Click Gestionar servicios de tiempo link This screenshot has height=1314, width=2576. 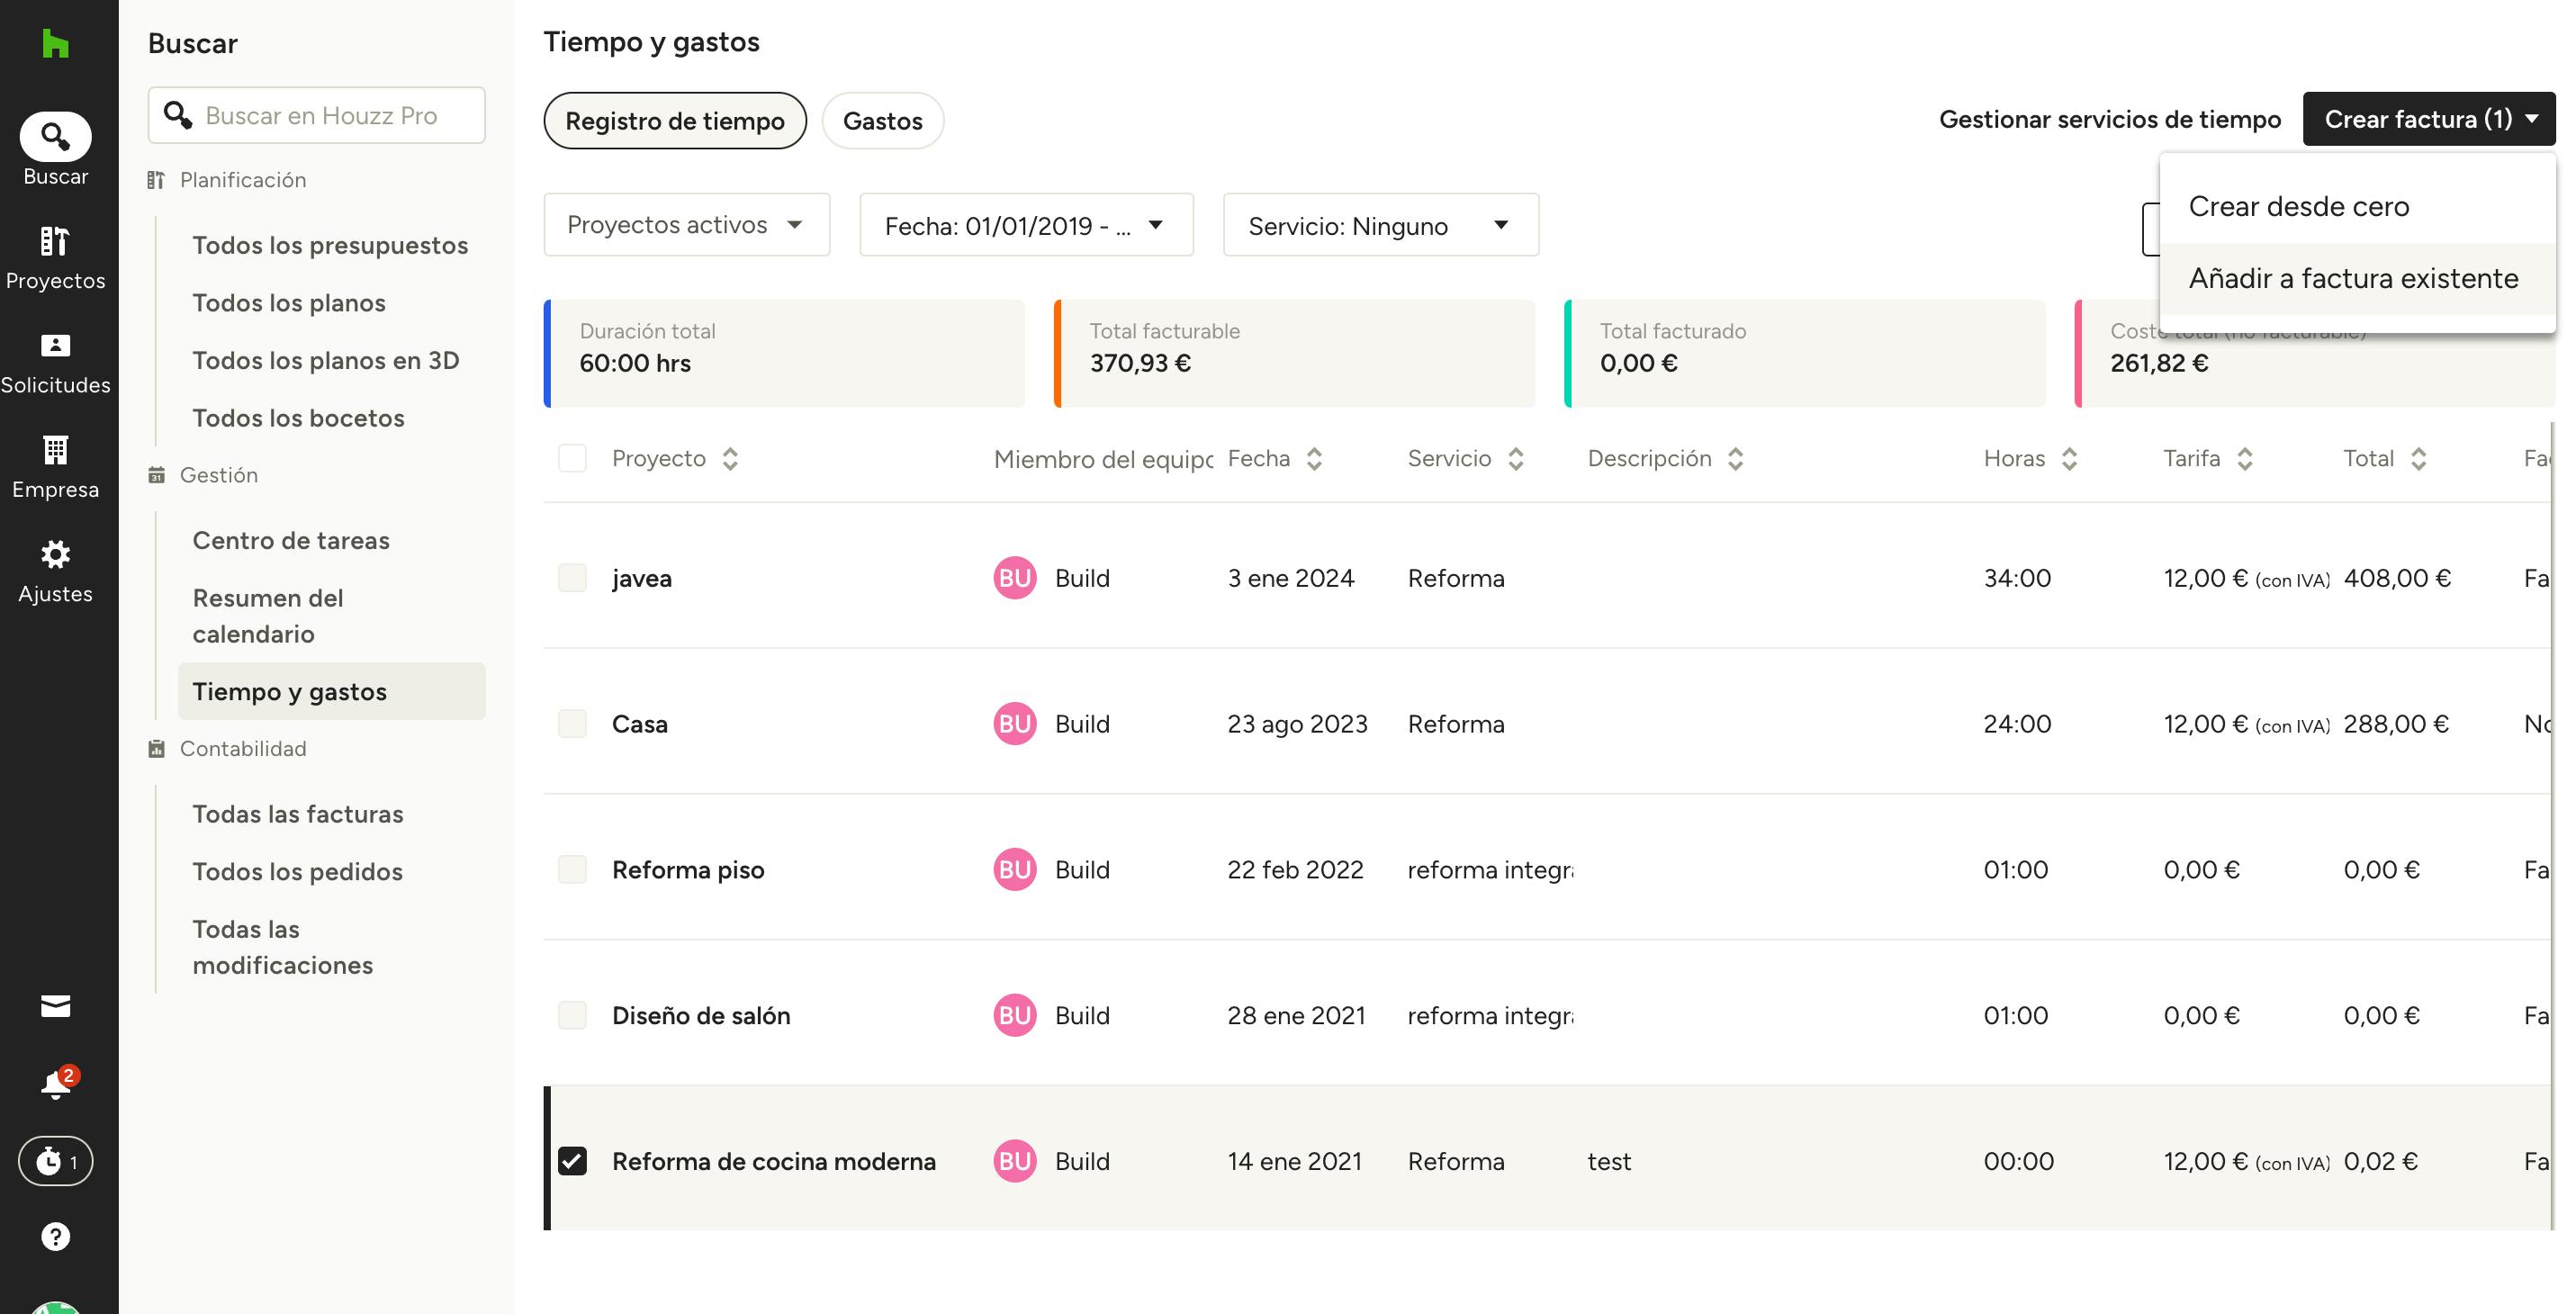click(2109, 119)
